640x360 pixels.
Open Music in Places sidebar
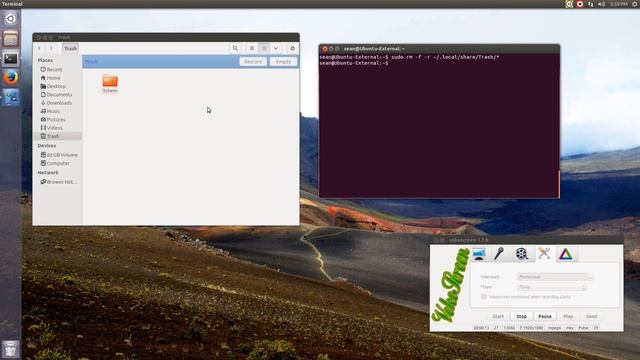coord(50,111)
